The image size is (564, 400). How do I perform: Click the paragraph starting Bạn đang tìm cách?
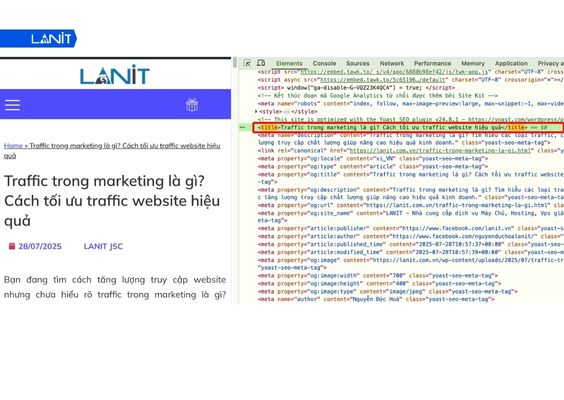pos(115,287)
